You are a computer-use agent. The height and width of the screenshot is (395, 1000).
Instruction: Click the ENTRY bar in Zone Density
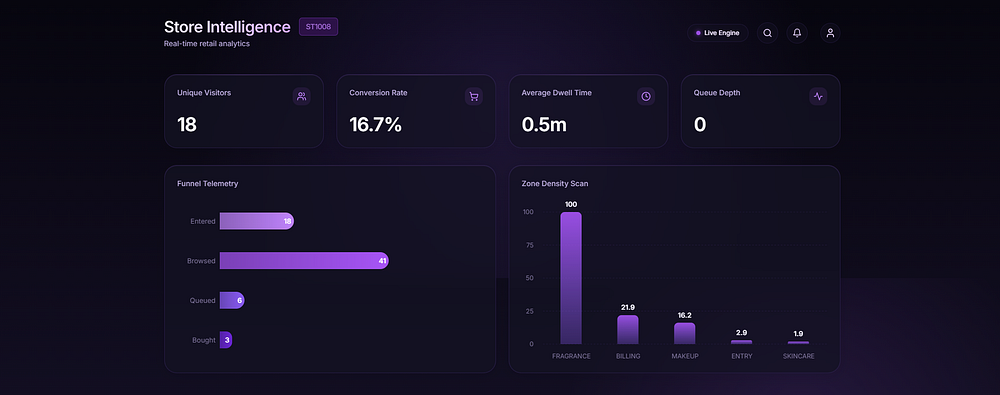(741, 342)
